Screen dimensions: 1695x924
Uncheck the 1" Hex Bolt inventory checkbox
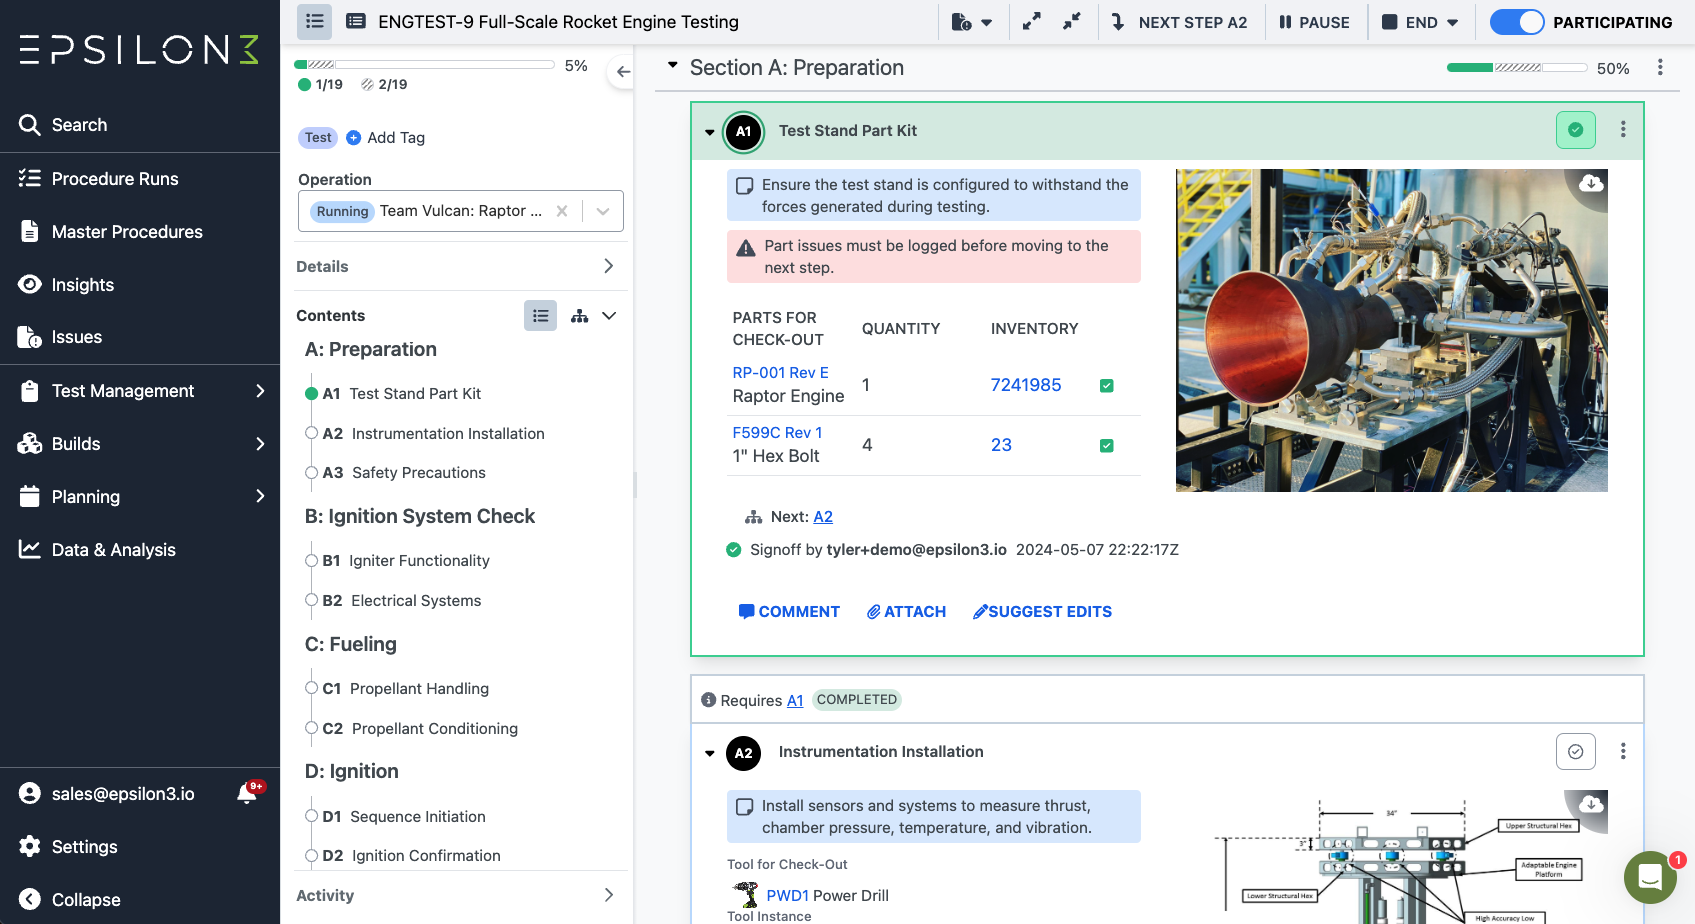coord(1106,445)
